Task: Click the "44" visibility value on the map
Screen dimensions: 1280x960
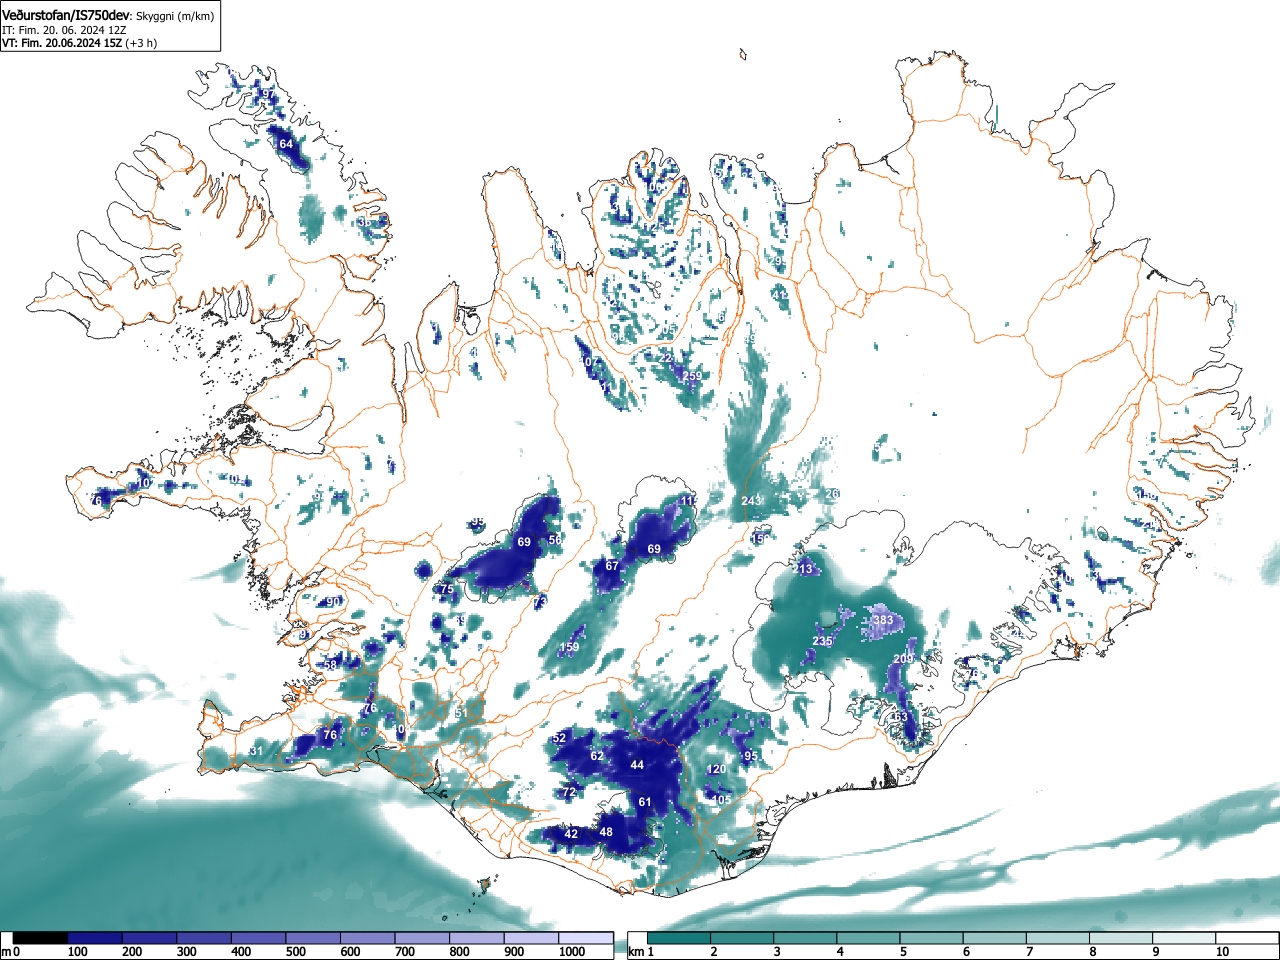Action: (x=637, y=765)
